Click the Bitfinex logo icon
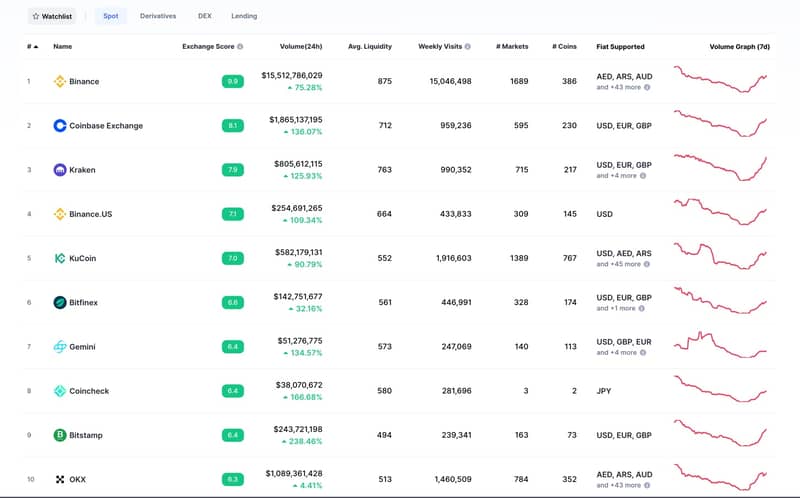Screen dimensions: 800x498 coord(60,302)
